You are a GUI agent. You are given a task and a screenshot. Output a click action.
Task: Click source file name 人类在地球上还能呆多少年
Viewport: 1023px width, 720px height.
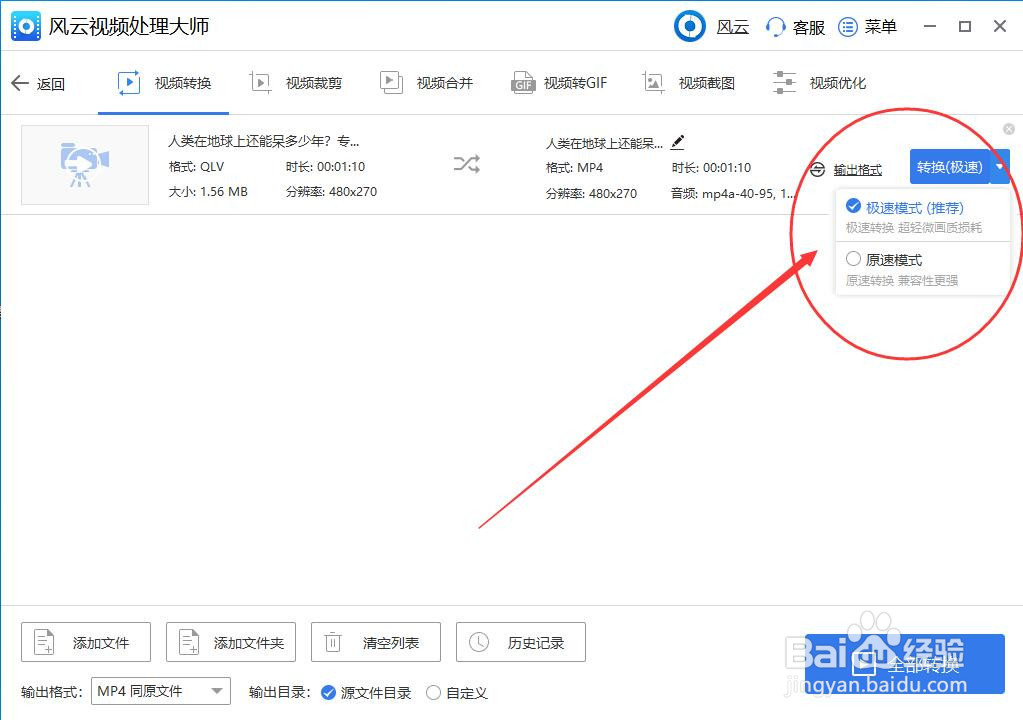click(x=264, y=140)
